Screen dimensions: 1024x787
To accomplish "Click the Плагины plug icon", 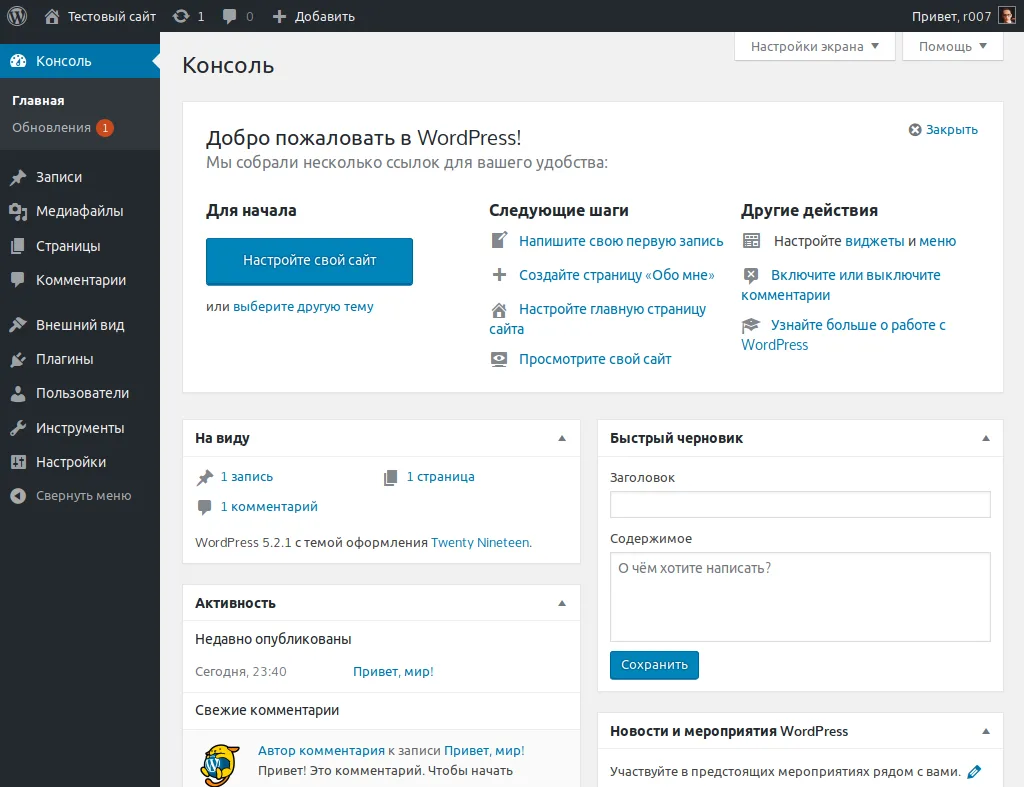I will click(18, 359).
